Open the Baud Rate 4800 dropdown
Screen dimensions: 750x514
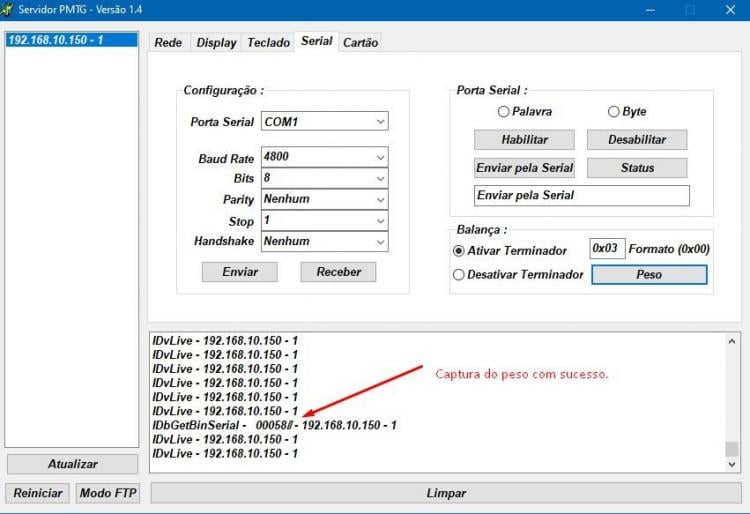[x=325, y=157]
